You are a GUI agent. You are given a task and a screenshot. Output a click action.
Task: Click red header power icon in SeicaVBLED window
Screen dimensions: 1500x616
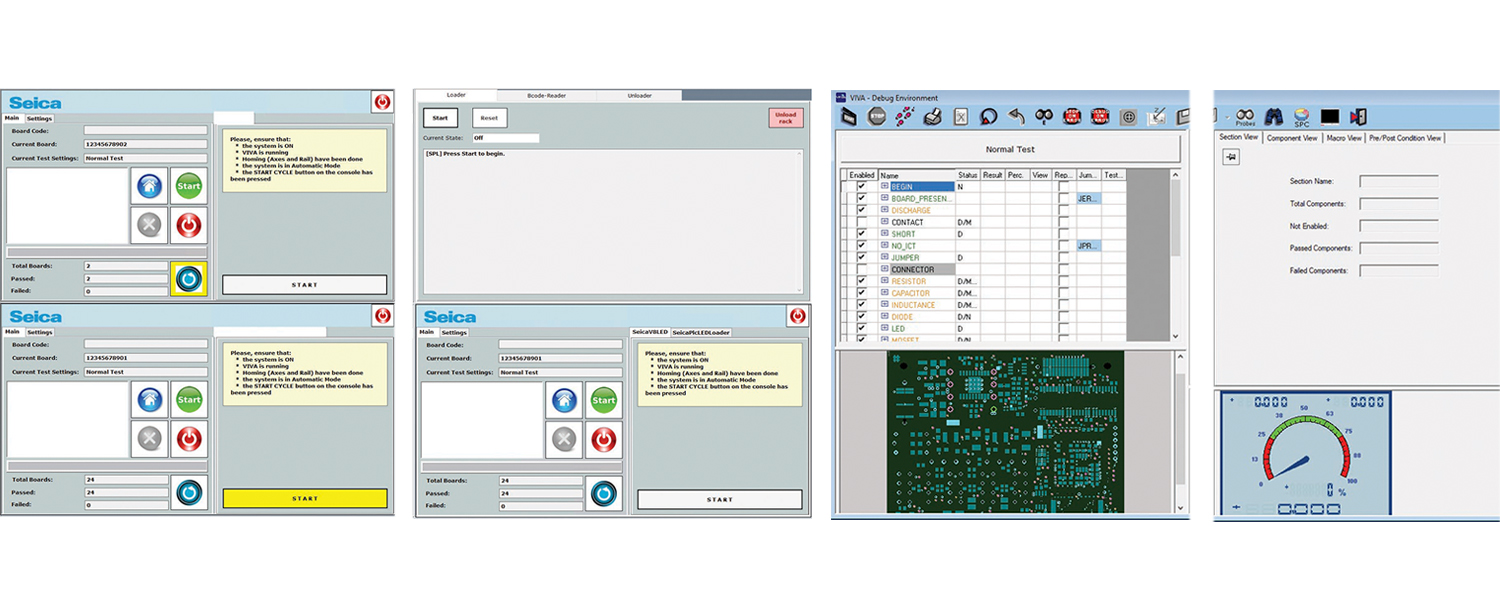[x=797, y=316]
